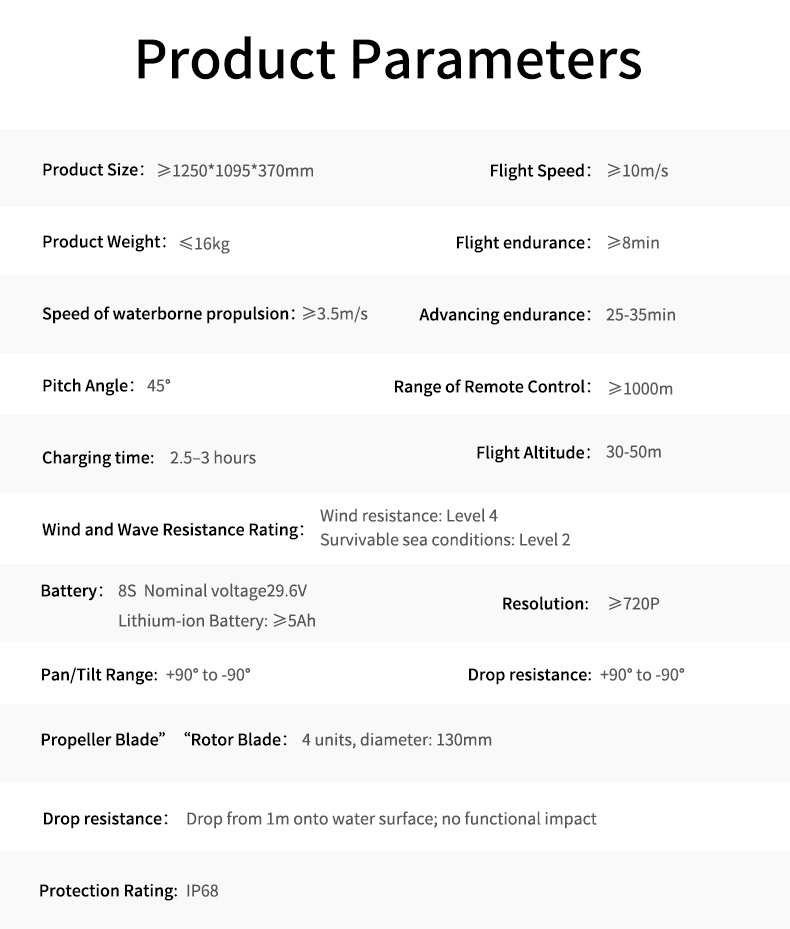Select the Survivable sea conditions text
Image resolution: width=790 pixels, height=929 pixels.
(x=445, y=540)
